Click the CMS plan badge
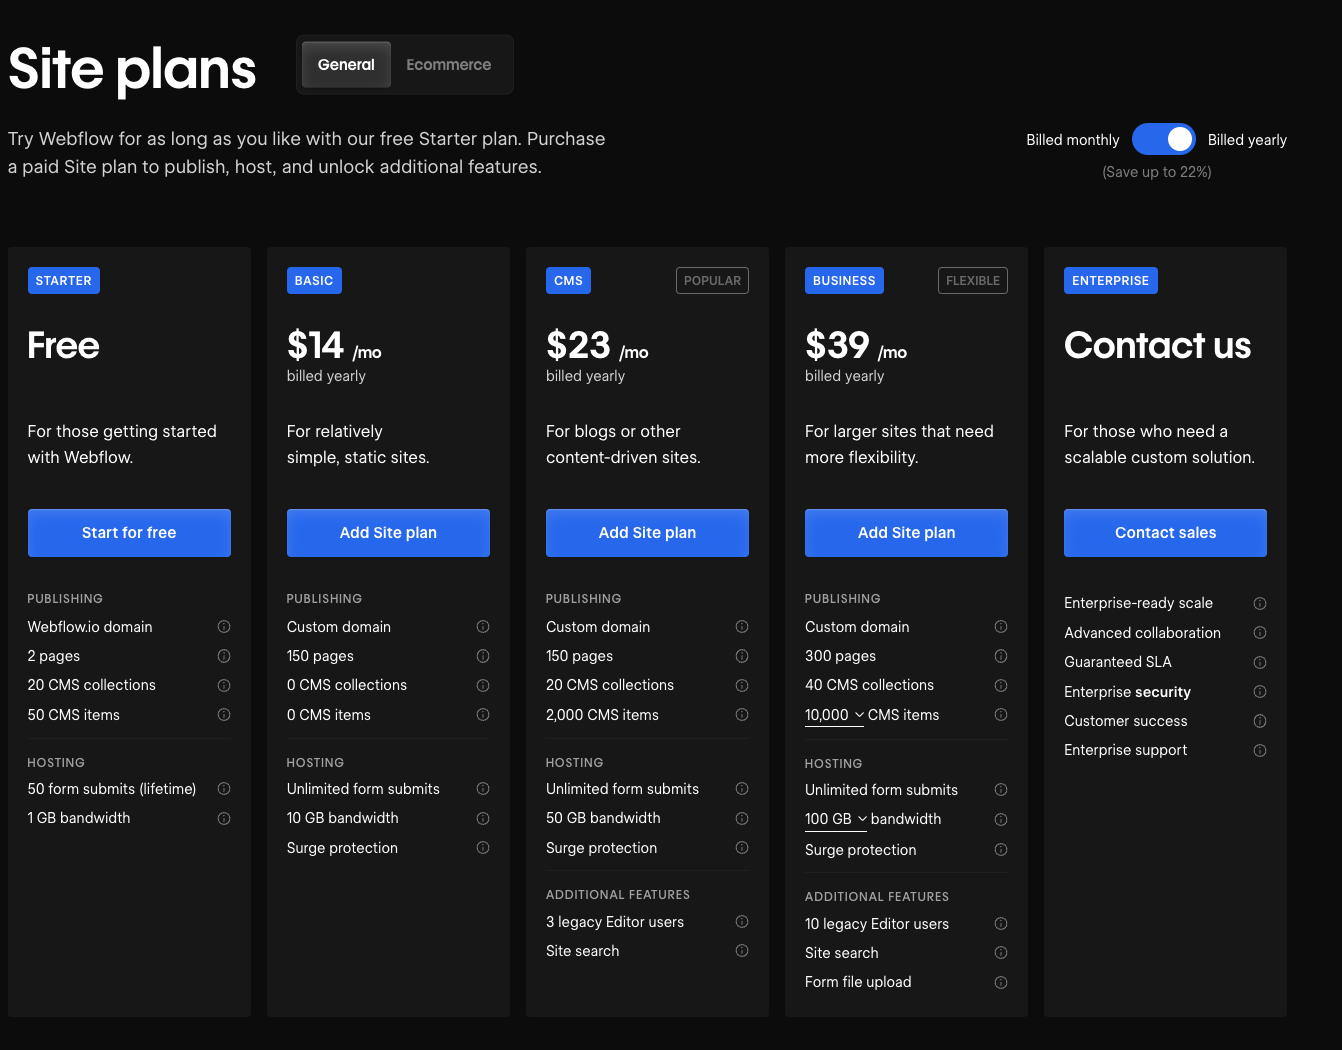 point(568,281)
